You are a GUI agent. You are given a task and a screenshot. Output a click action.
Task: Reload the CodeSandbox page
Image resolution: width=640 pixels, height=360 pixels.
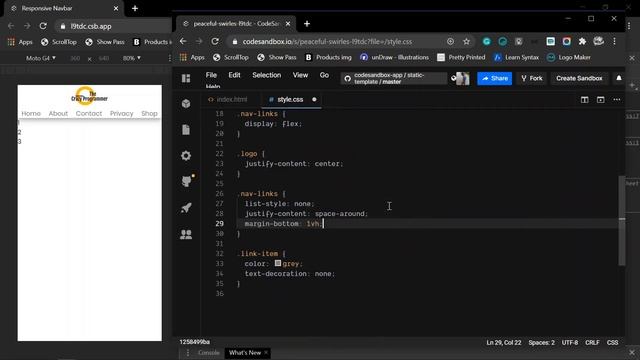[215, 41]
